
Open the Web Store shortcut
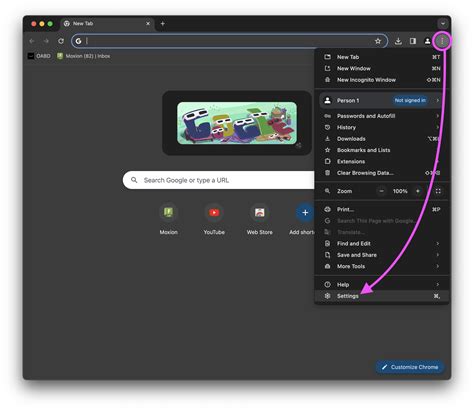point(259,219)
